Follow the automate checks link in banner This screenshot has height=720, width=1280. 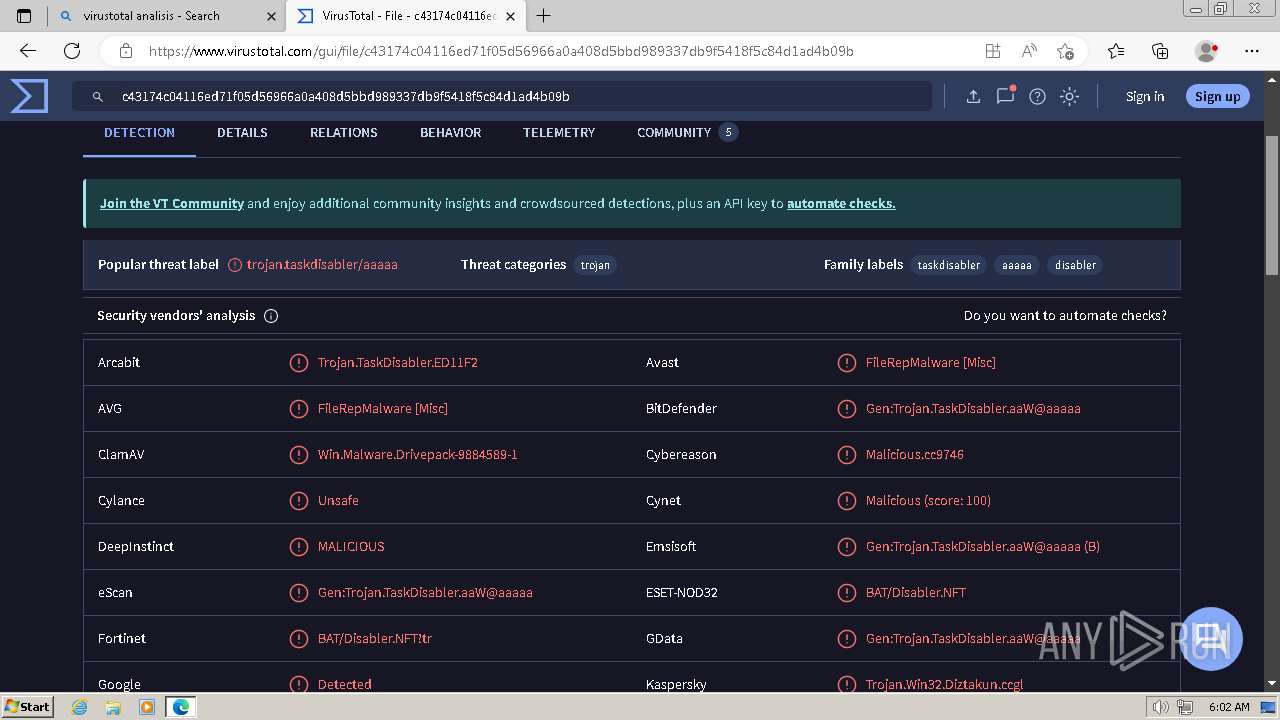(841, 204)
